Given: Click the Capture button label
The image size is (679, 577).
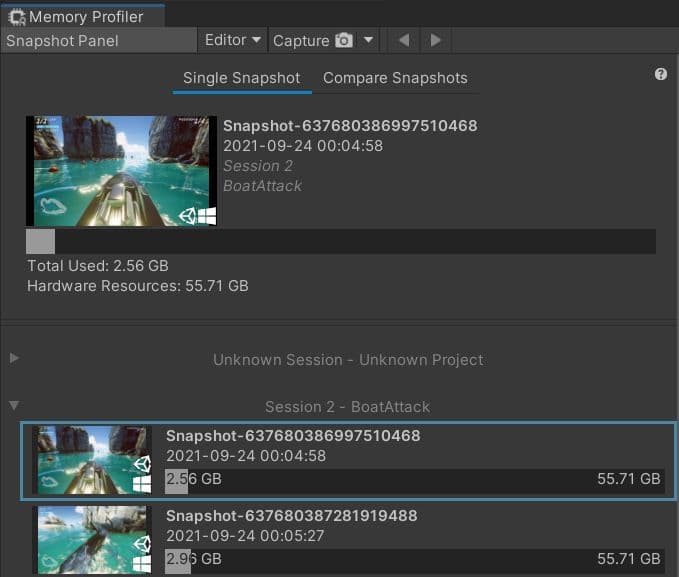Looking at the screenshot, I should tap(300, 41).
